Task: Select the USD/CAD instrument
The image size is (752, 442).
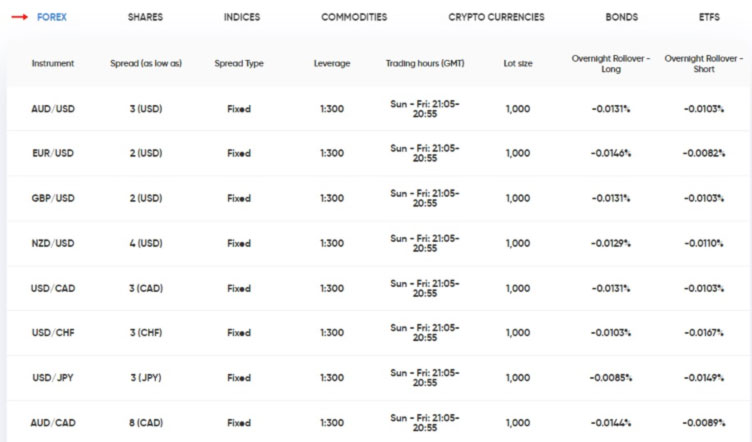Action: point(53,288)
